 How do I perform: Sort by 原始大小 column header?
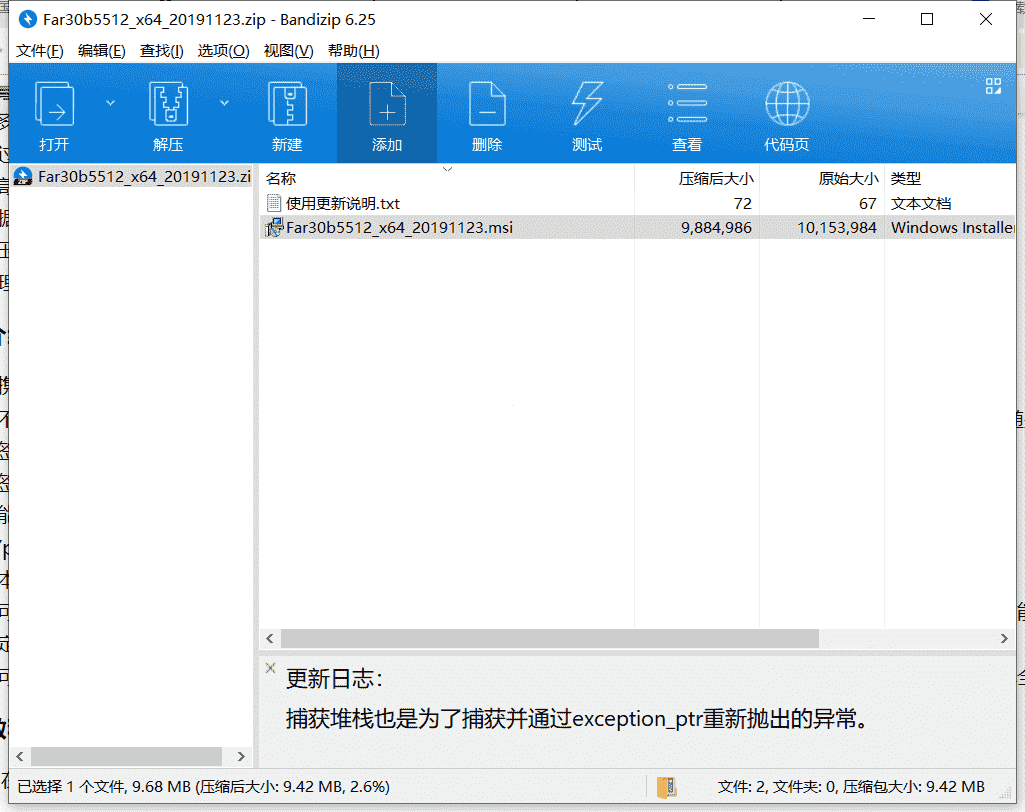[x=822, y=178]
